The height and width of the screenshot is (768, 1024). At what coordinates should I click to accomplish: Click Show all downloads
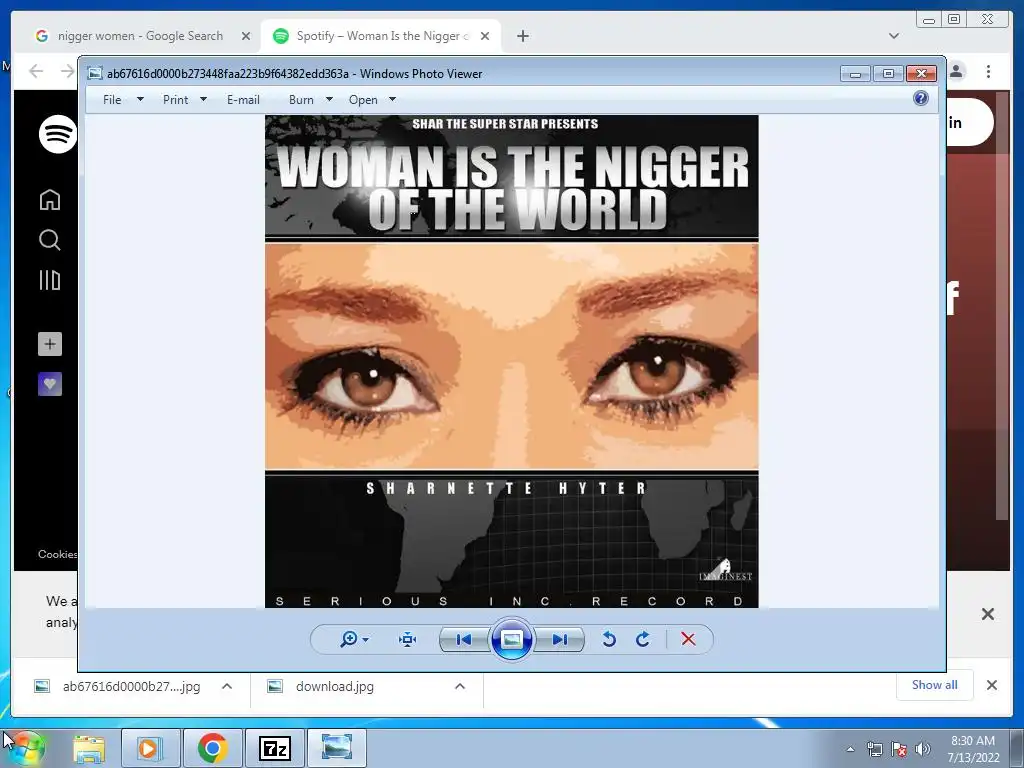click(935, 685)
